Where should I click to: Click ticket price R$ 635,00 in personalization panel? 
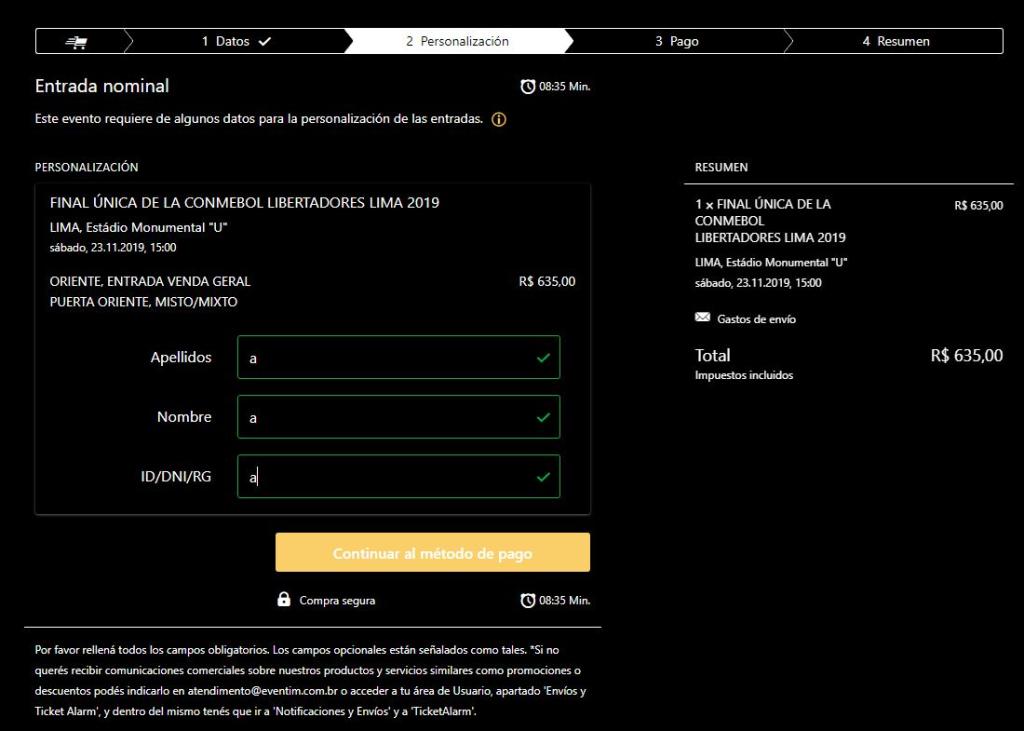pyautogui.click(x=547, y=282)
